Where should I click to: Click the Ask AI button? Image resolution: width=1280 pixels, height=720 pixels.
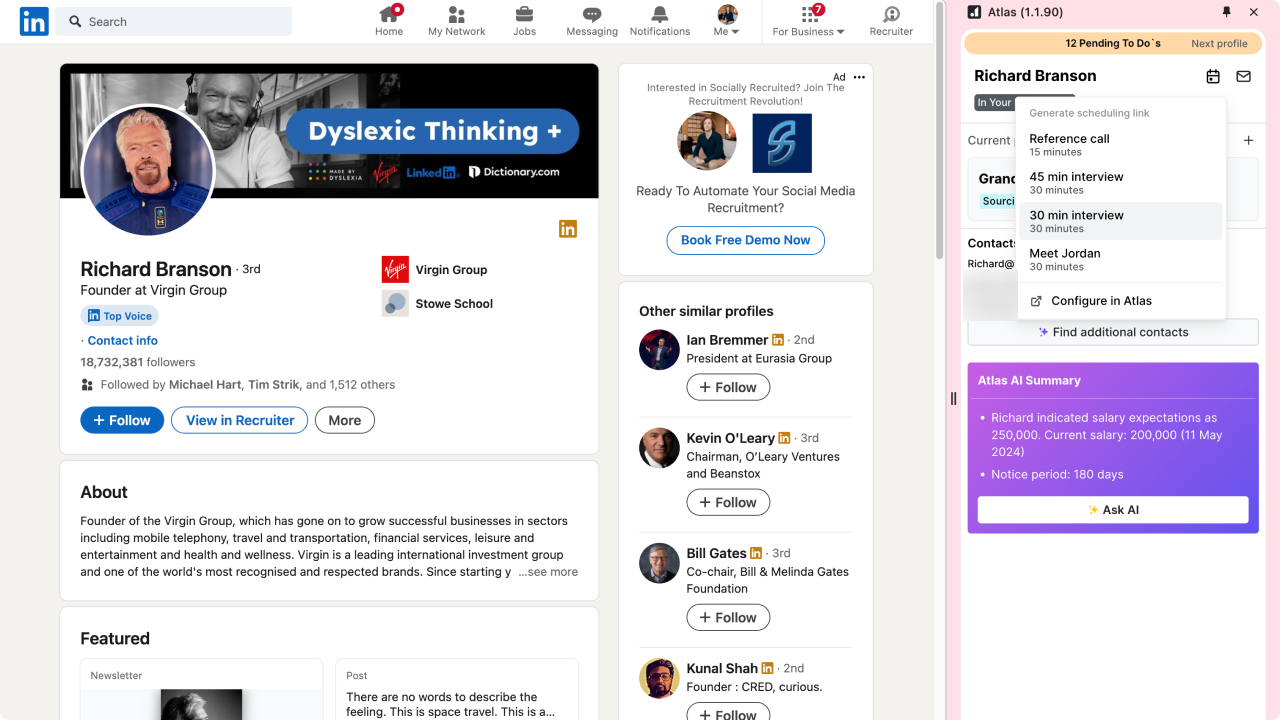(x=1113, y=510)
